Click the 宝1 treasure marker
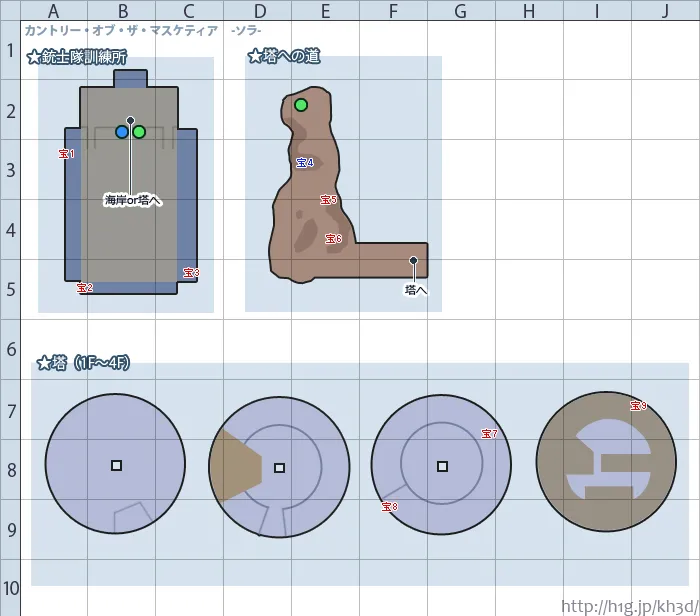 [67, 154]
